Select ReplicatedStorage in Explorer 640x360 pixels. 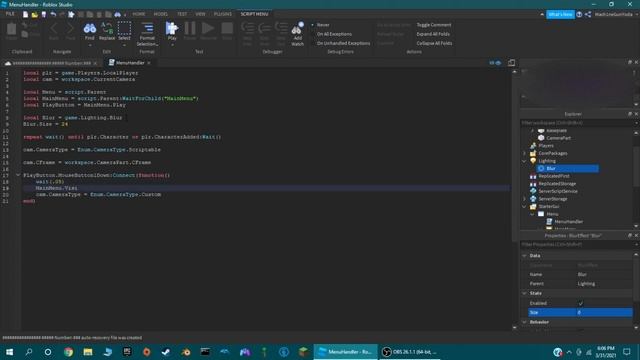coord(557,184)
